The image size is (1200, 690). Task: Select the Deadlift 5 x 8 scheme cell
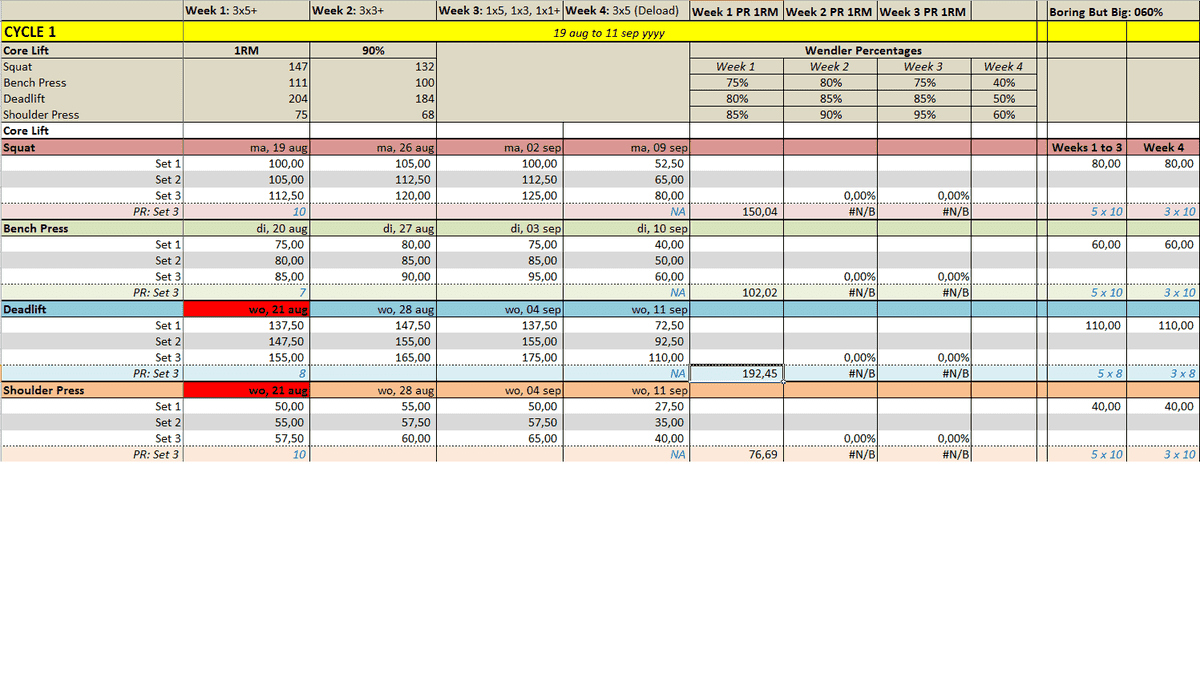[x=1087, y=374]
